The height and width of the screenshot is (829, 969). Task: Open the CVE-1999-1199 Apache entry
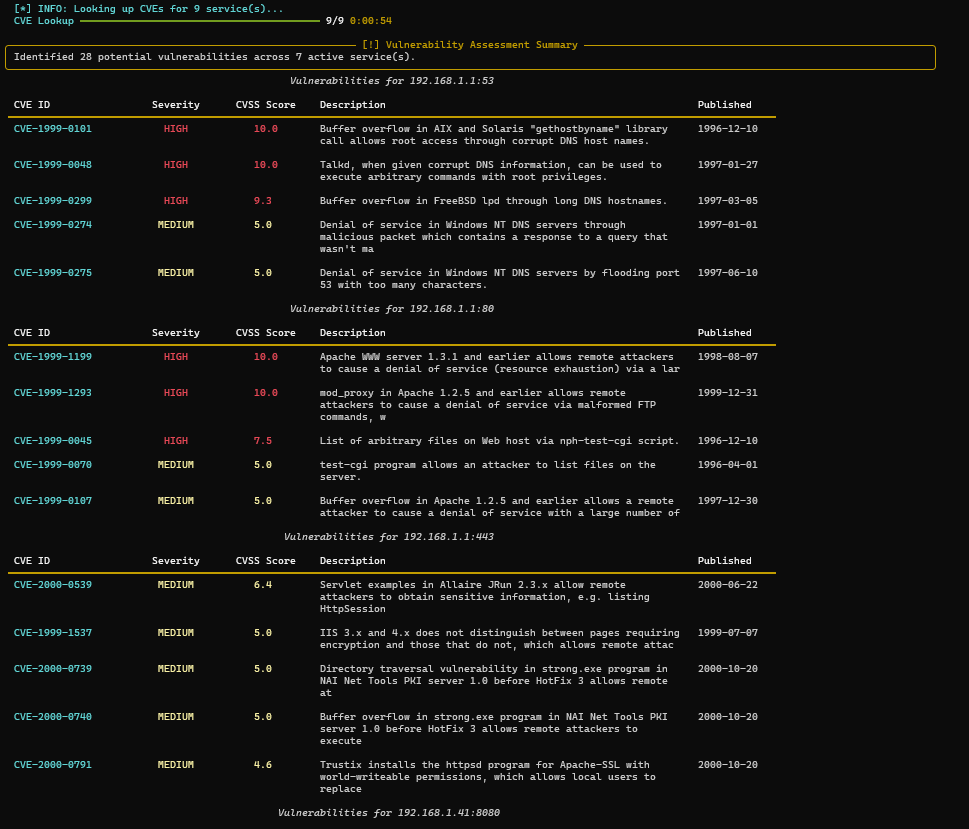pyautogui.click(x=53, y=357)
